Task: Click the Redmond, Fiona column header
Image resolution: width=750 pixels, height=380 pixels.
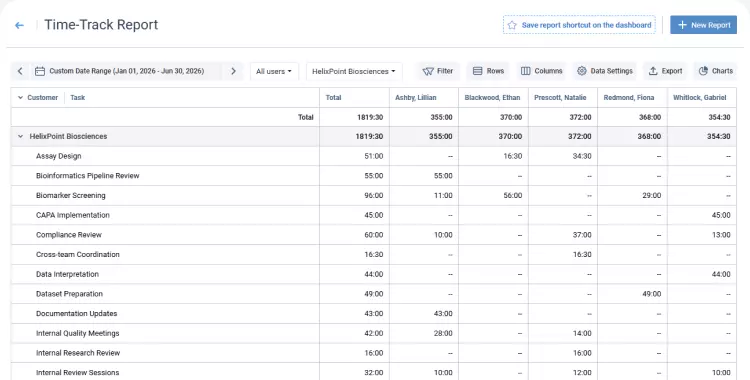Action: (x=629, y=98)
